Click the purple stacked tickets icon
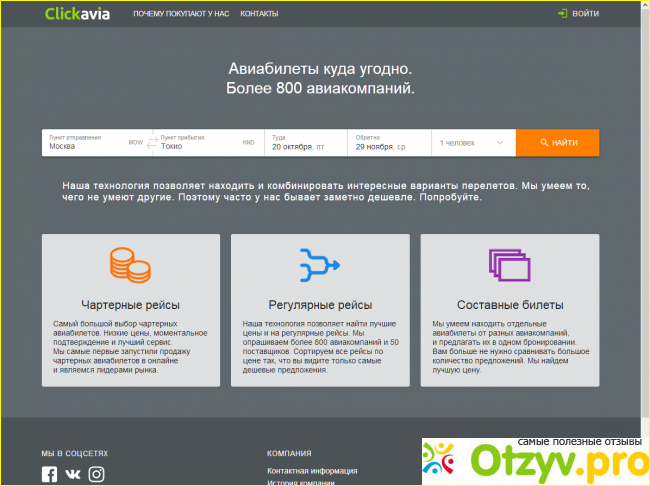Viewport: 650px width, 486px height. (x=509, y=265)
